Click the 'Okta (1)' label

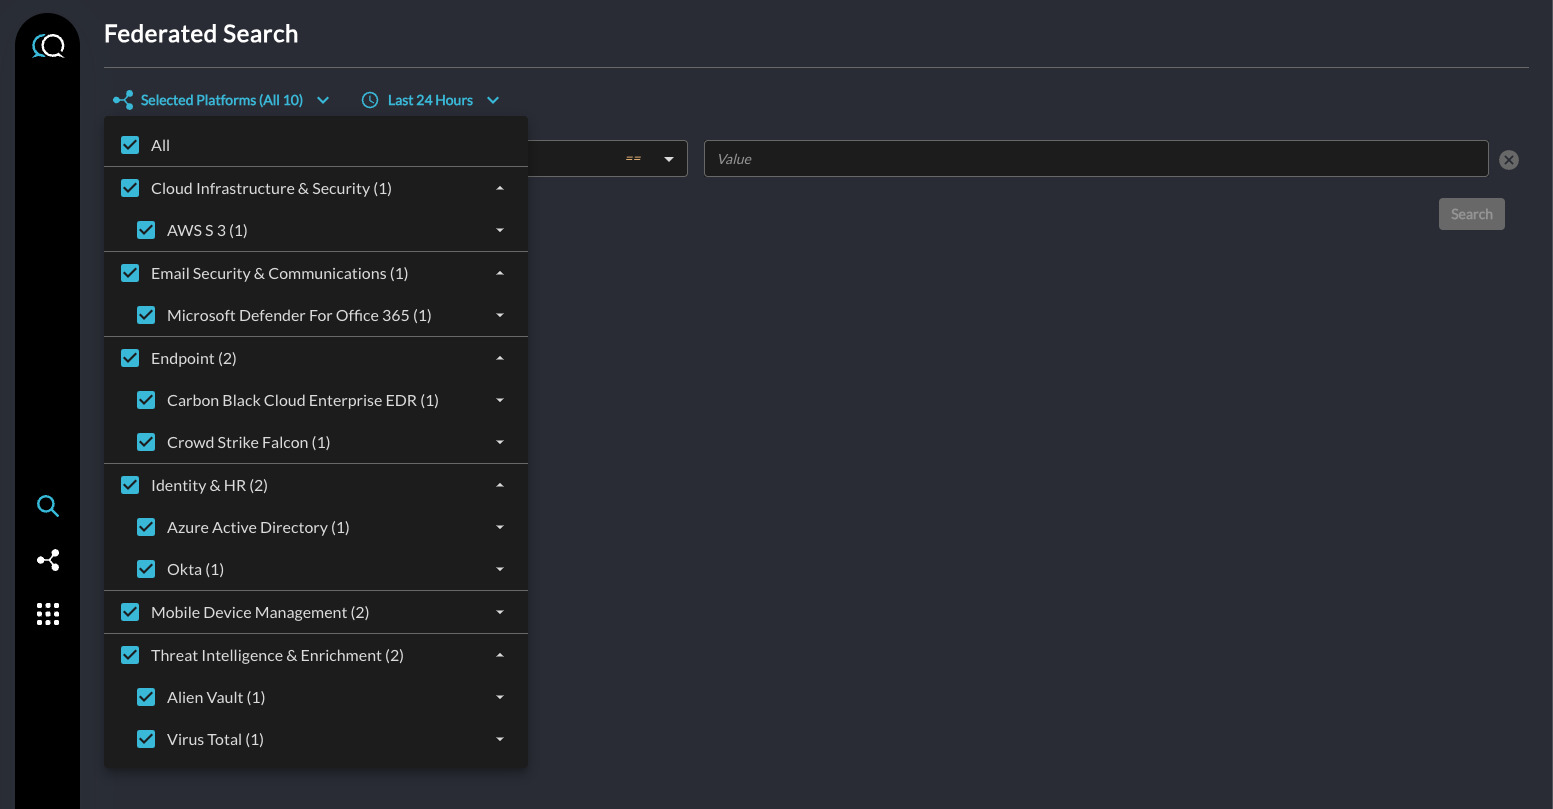coord(195,569)
